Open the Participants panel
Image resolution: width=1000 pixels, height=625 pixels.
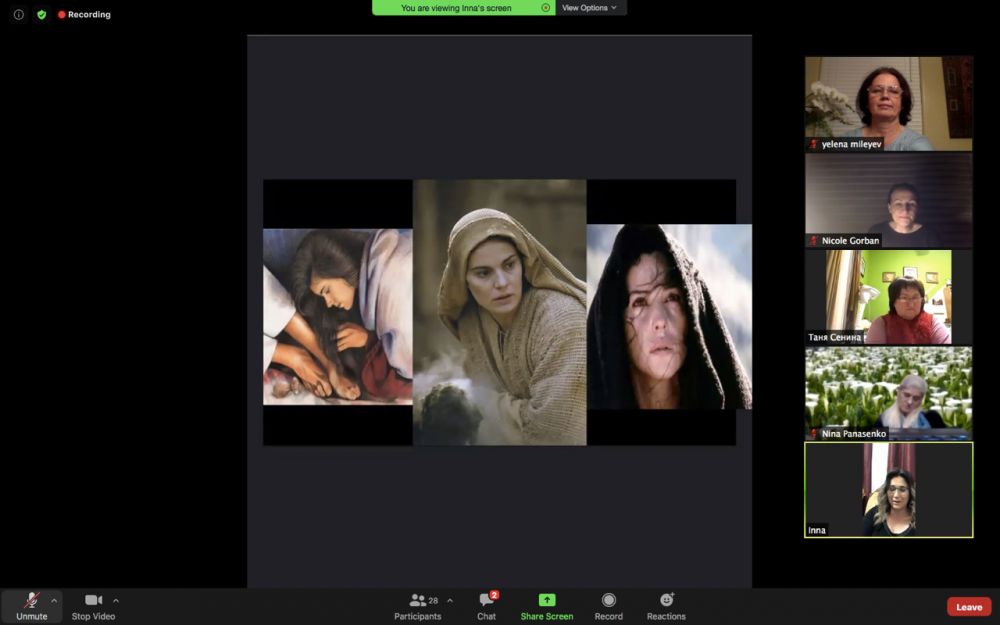point(418,606)
